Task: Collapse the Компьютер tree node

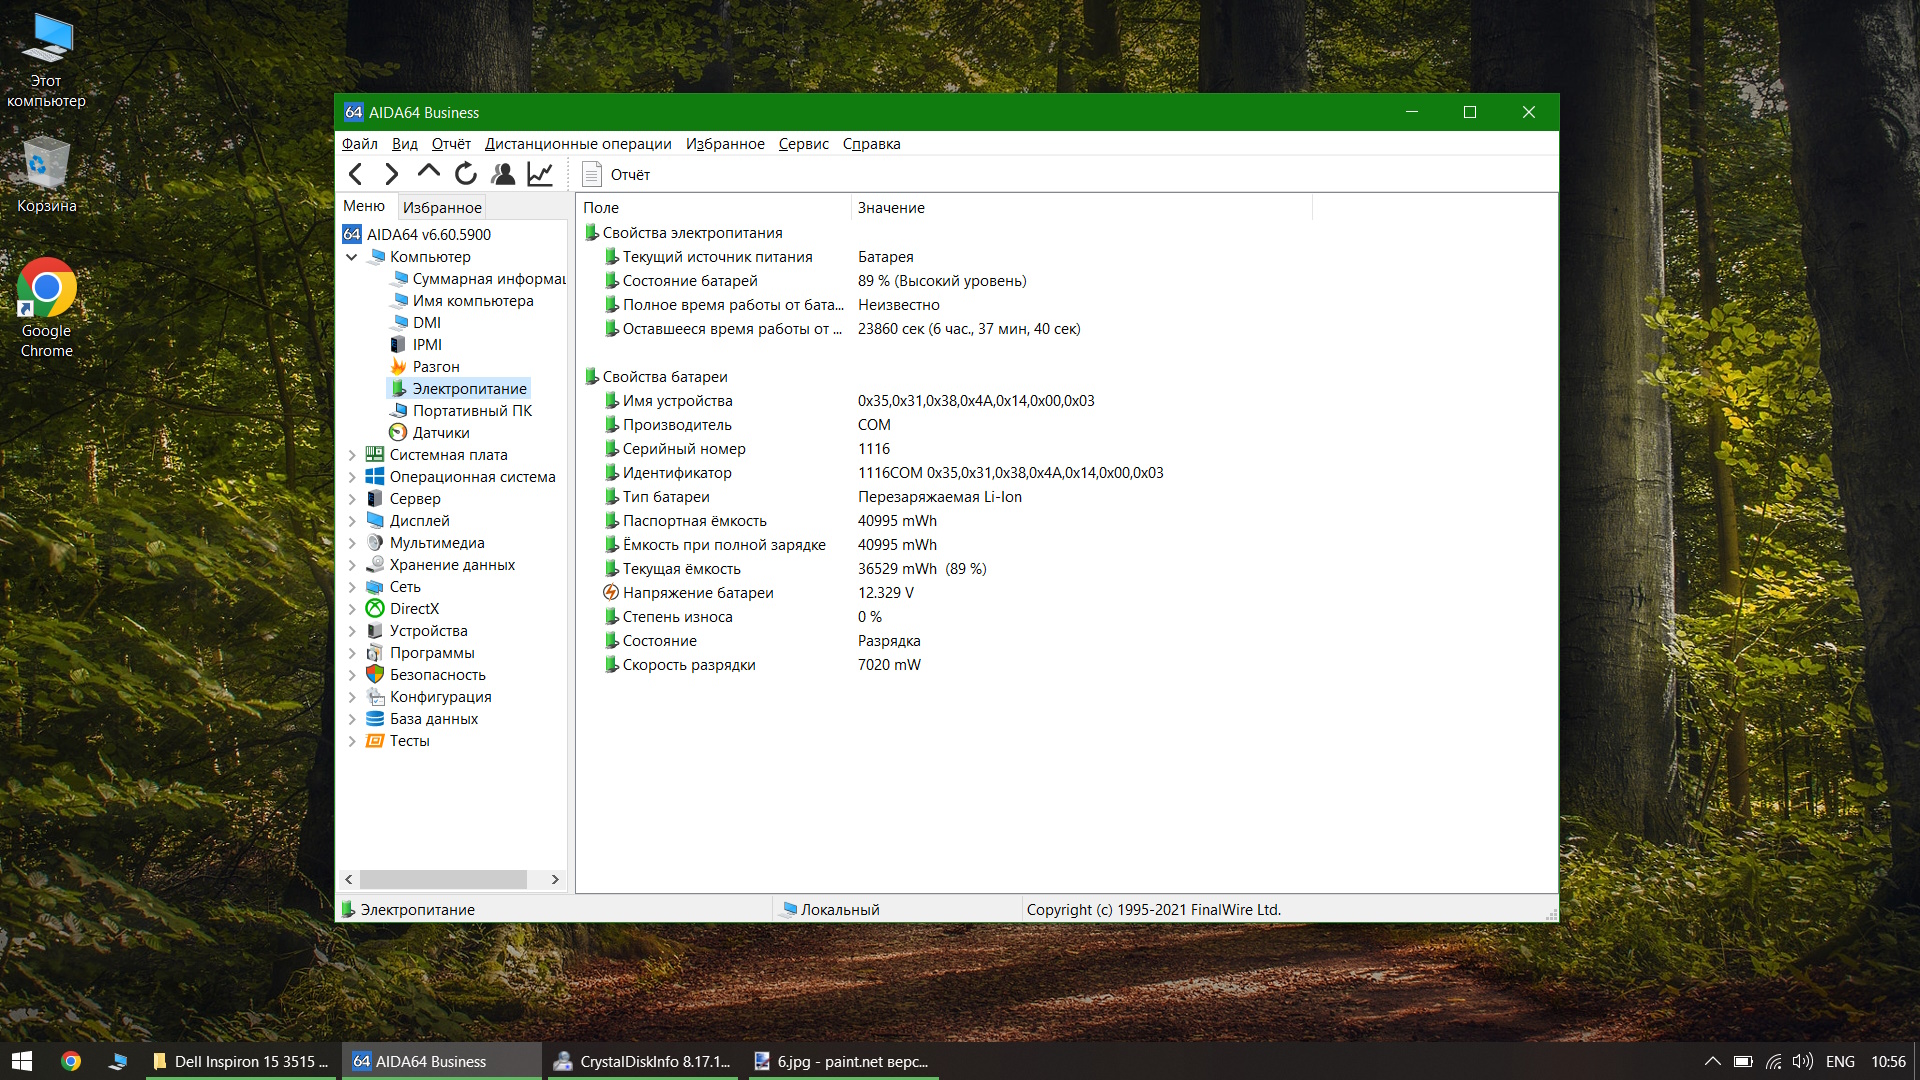Action: (x=352, y=257)
